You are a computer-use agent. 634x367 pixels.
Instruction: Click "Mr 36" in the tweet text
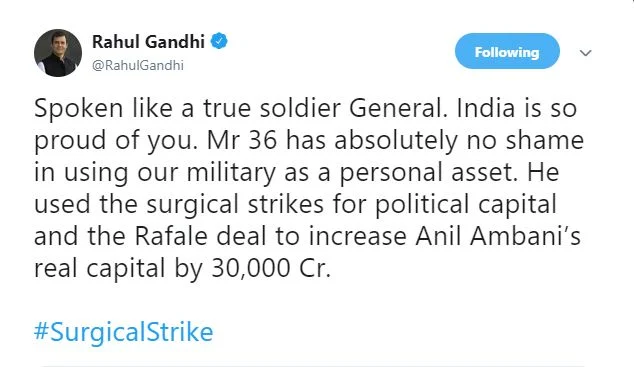point(242,140)
